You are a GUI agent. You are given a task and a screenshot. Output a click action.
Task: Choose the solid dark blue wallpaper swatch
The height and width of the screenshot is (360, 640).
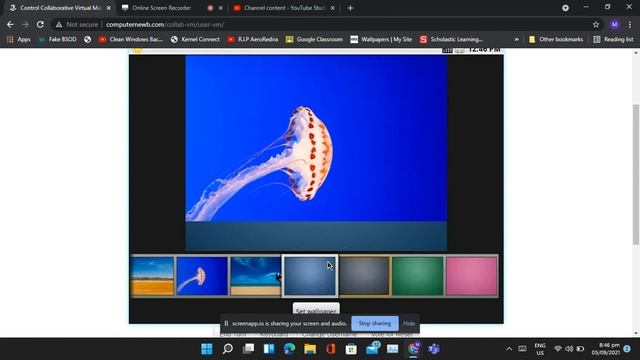click(310, 276)
